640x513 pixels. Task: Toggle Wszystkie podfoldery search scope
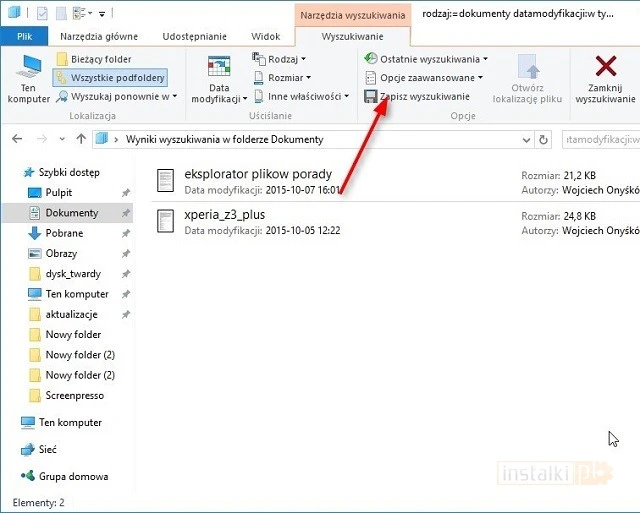pos(110,77)
